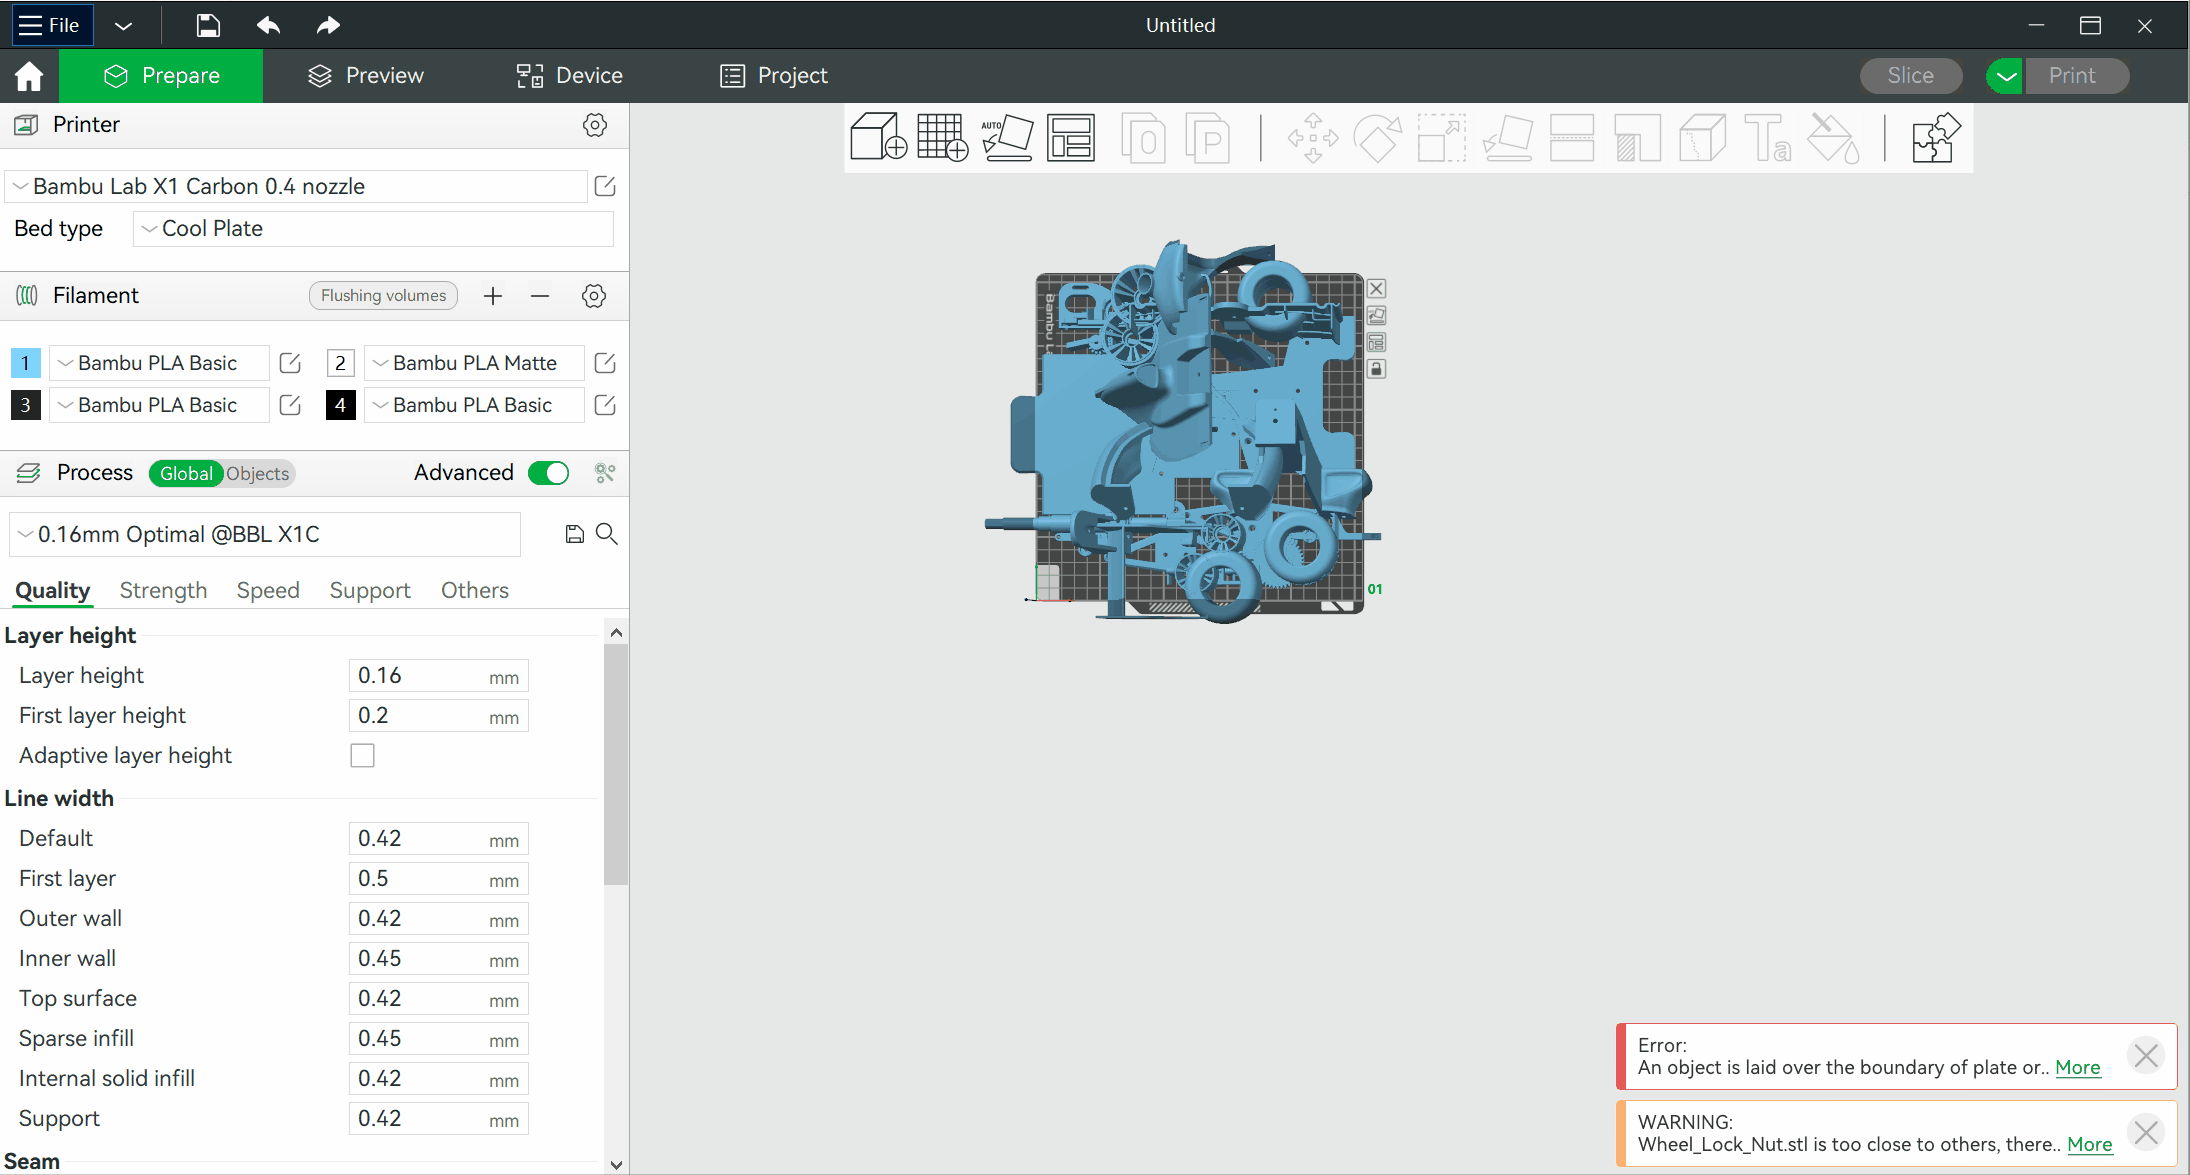This screenshot has height=1175, width=2190.
Task: Switch process scope to Global
Action: 186,474
